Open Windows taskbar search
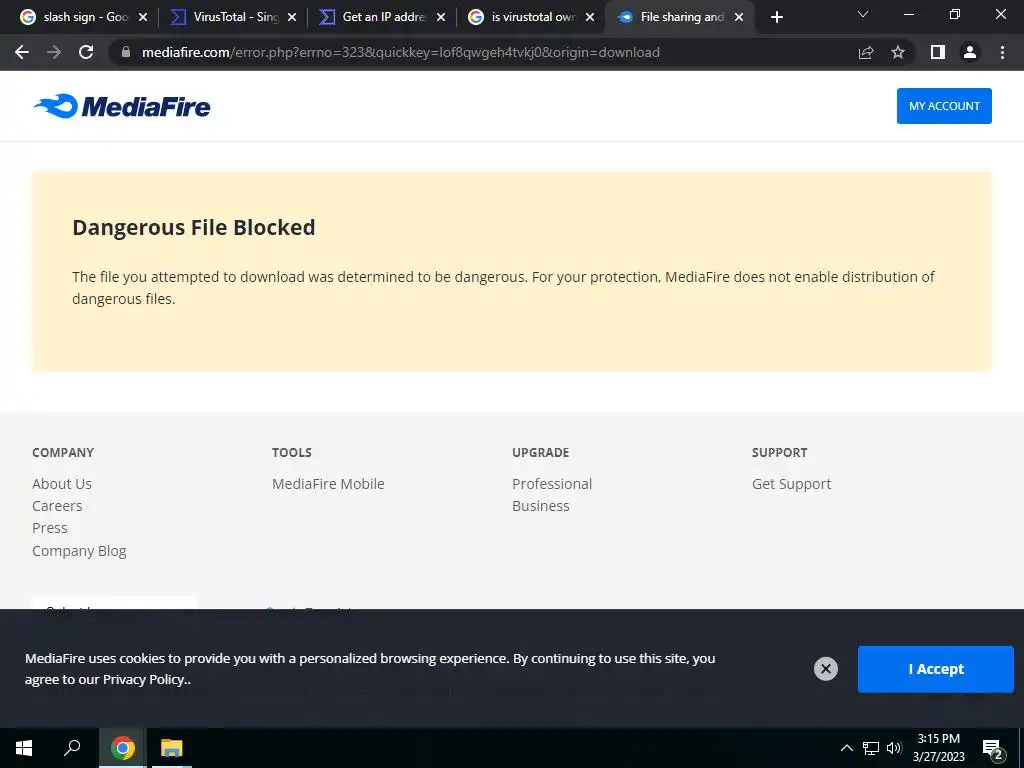 click(72, 748)
